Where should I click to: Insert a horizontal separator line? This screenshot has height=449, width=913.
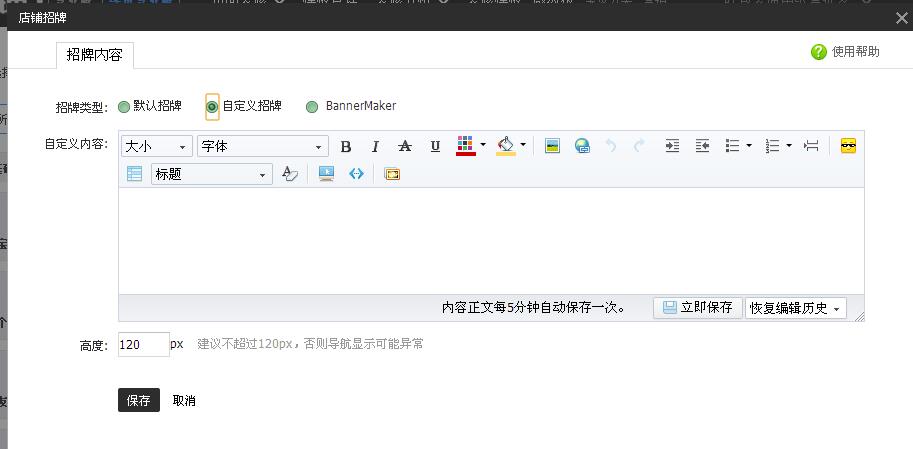(811, 146)
